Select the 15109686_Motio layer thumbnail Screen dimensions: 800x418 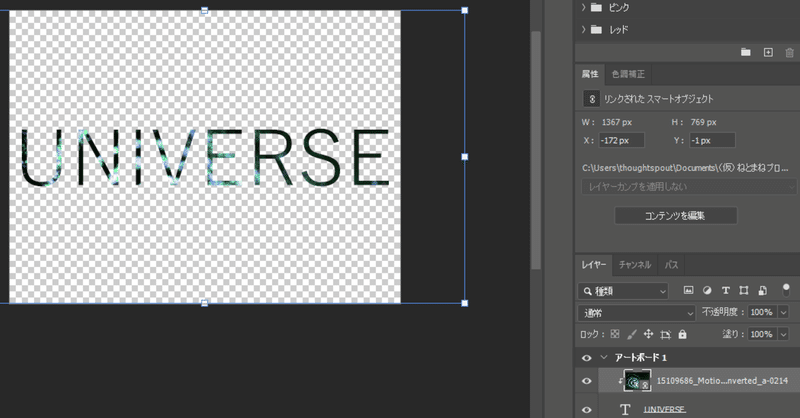637,381
